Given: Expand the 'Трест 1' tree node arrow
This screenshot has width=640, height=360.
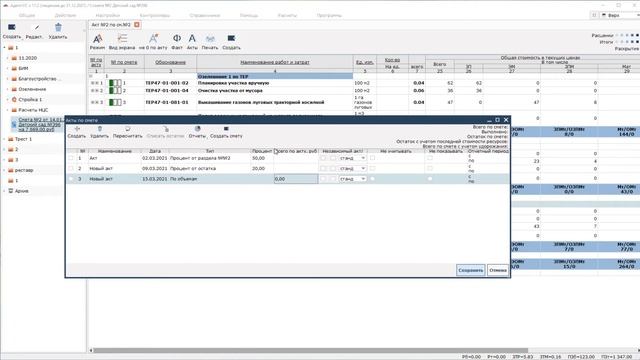Looking at the screenshot, I should [4, 139].
